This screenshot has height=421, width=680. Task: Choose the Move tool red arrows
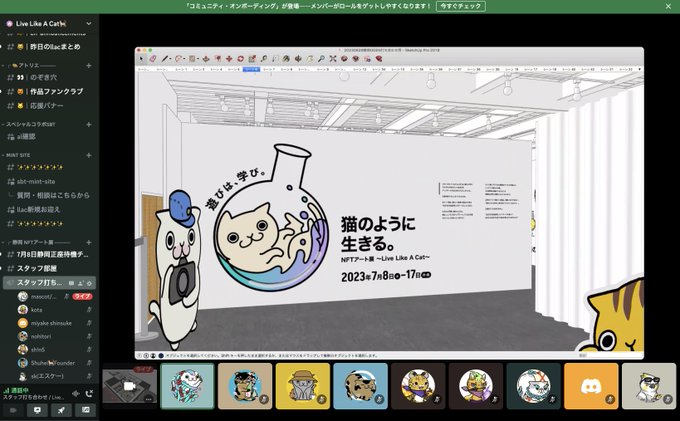[x=229, y=59]
